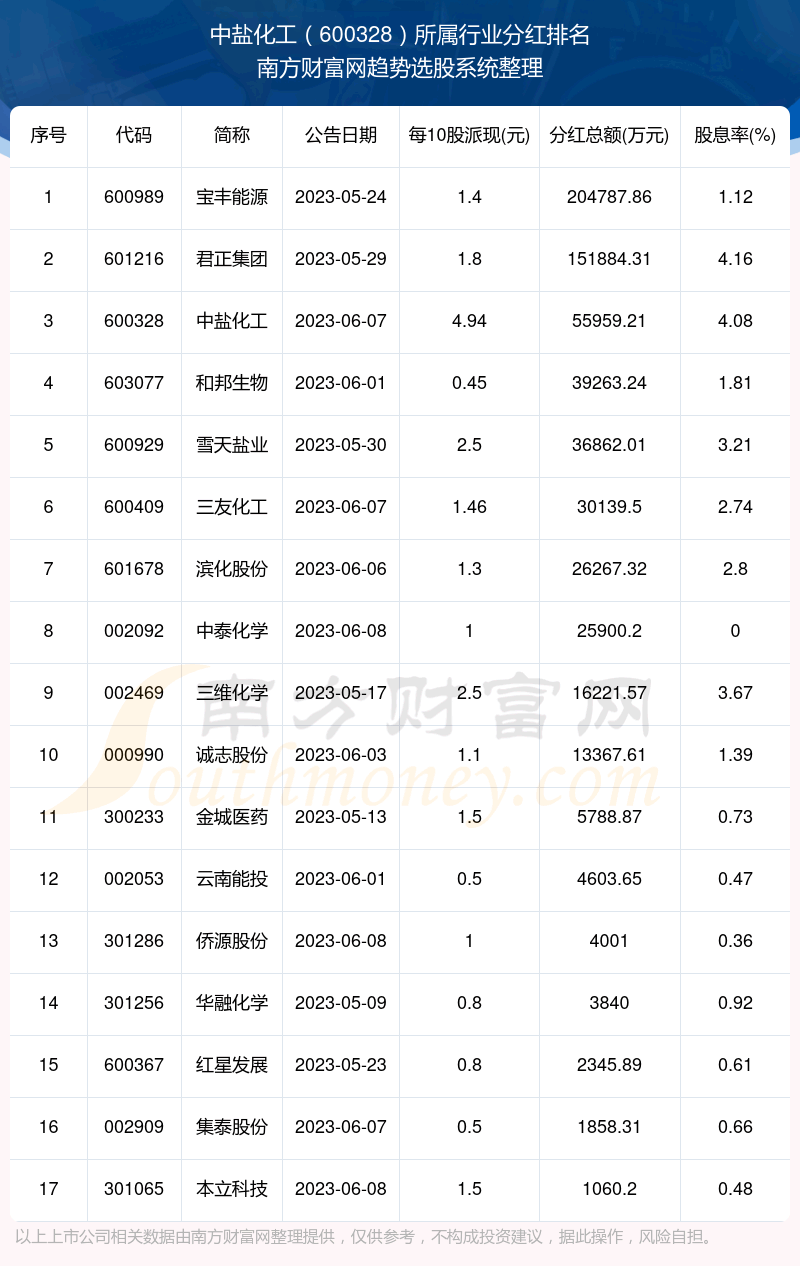This screenshot has height=1288, width=800.
Task: Click the 分红总额(万元) column header
Action: [609, 136]
